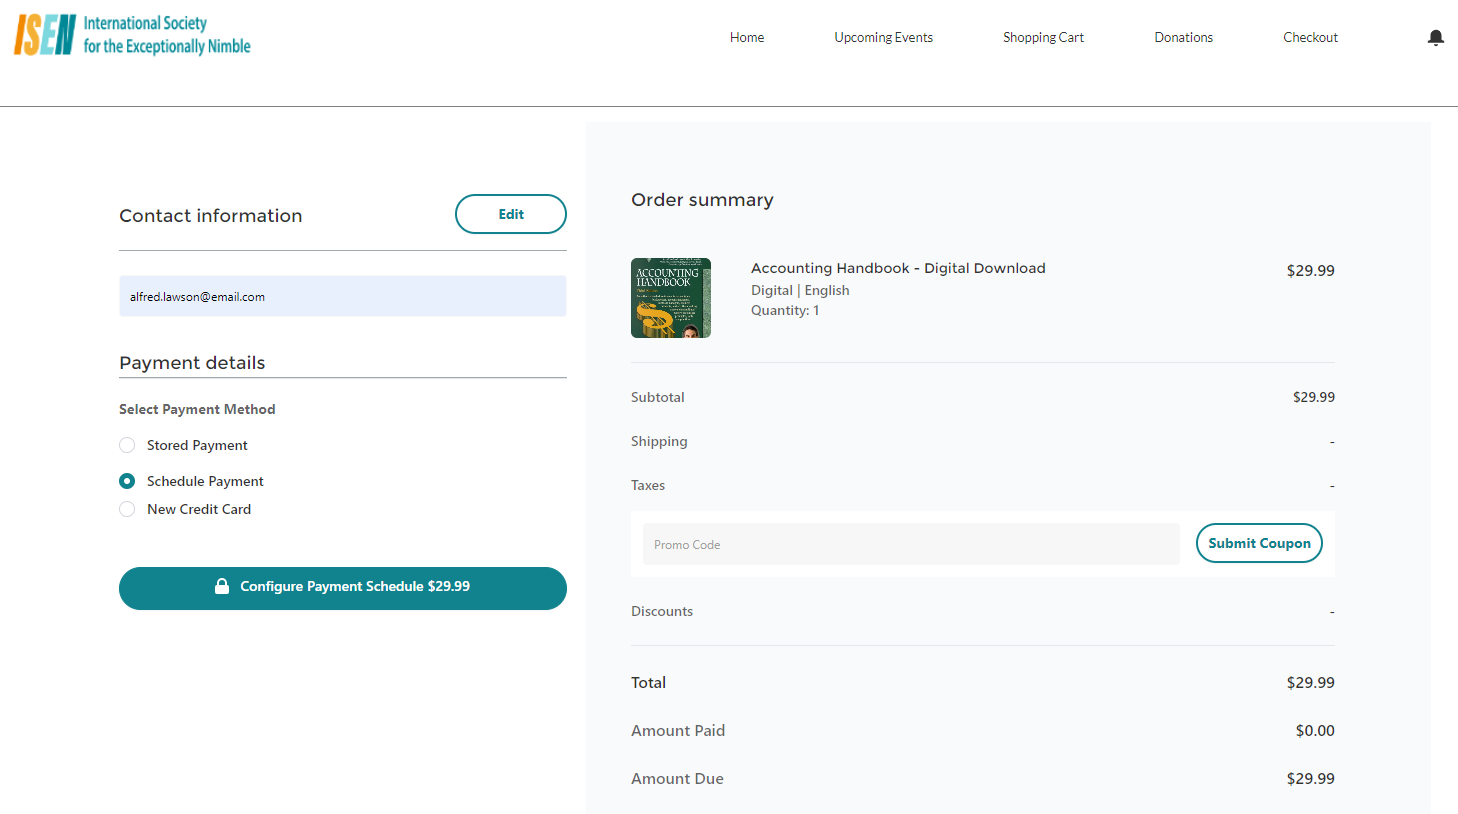Select the Checkout nav item
Viewport: 1458px width, 814px height.
click(1310, 37)
